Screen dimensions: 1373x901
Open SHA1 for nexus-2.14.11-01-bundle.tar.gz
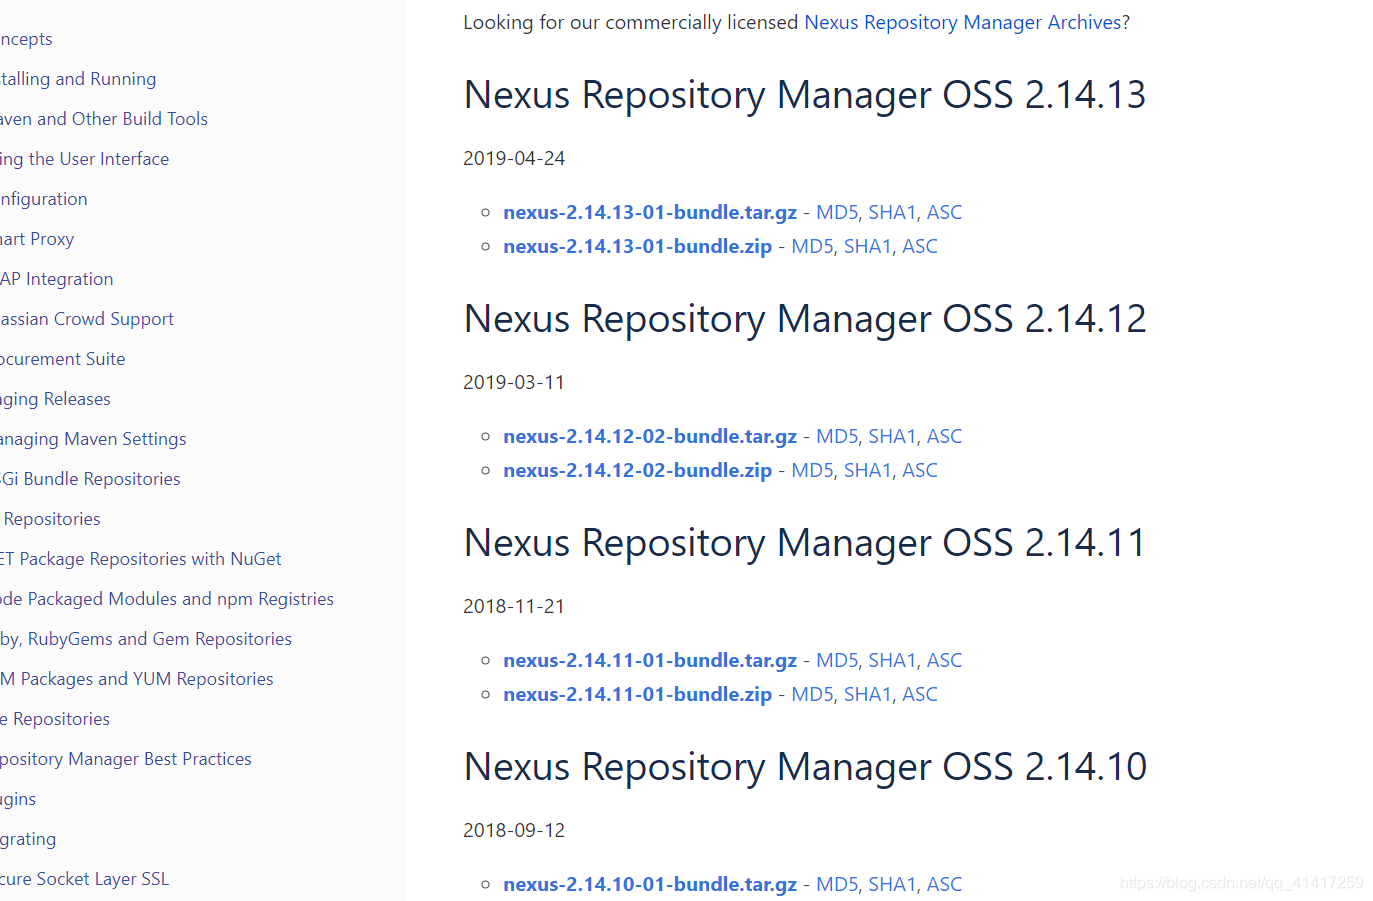click(892, 660)
